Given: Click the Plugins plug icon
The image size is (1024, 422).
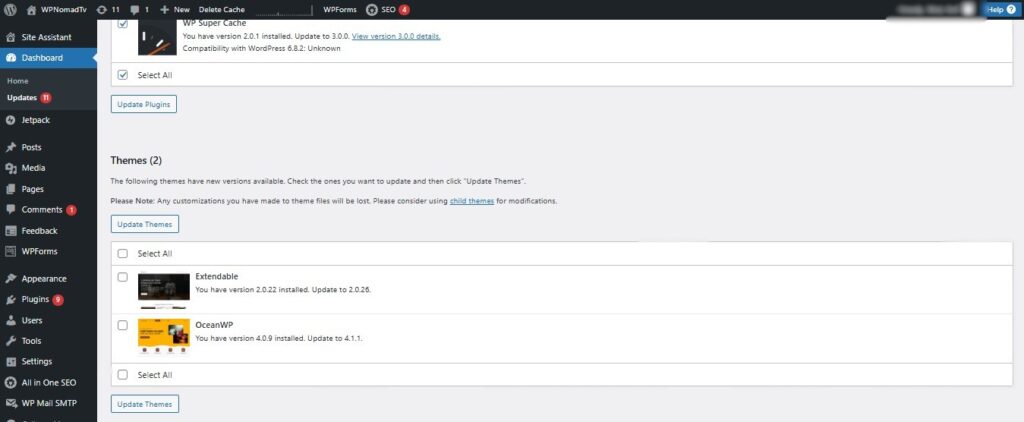Looking at the screenshot, I should coord(10,299).
